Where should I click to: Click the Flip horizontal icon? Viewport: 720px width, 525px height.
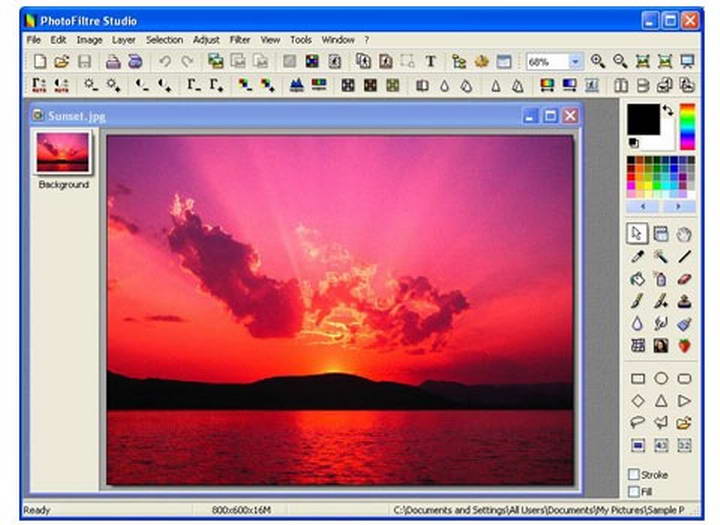point(621,85)
